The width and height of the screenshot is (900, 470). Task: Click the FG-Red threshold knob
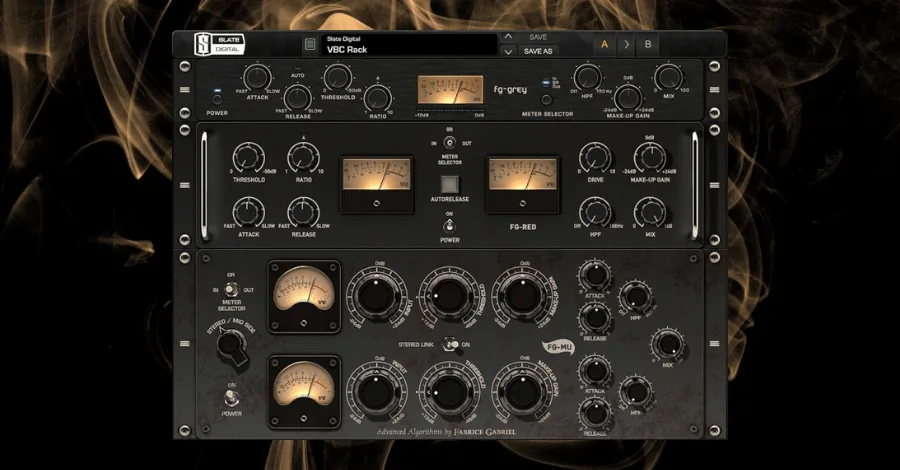249,157
